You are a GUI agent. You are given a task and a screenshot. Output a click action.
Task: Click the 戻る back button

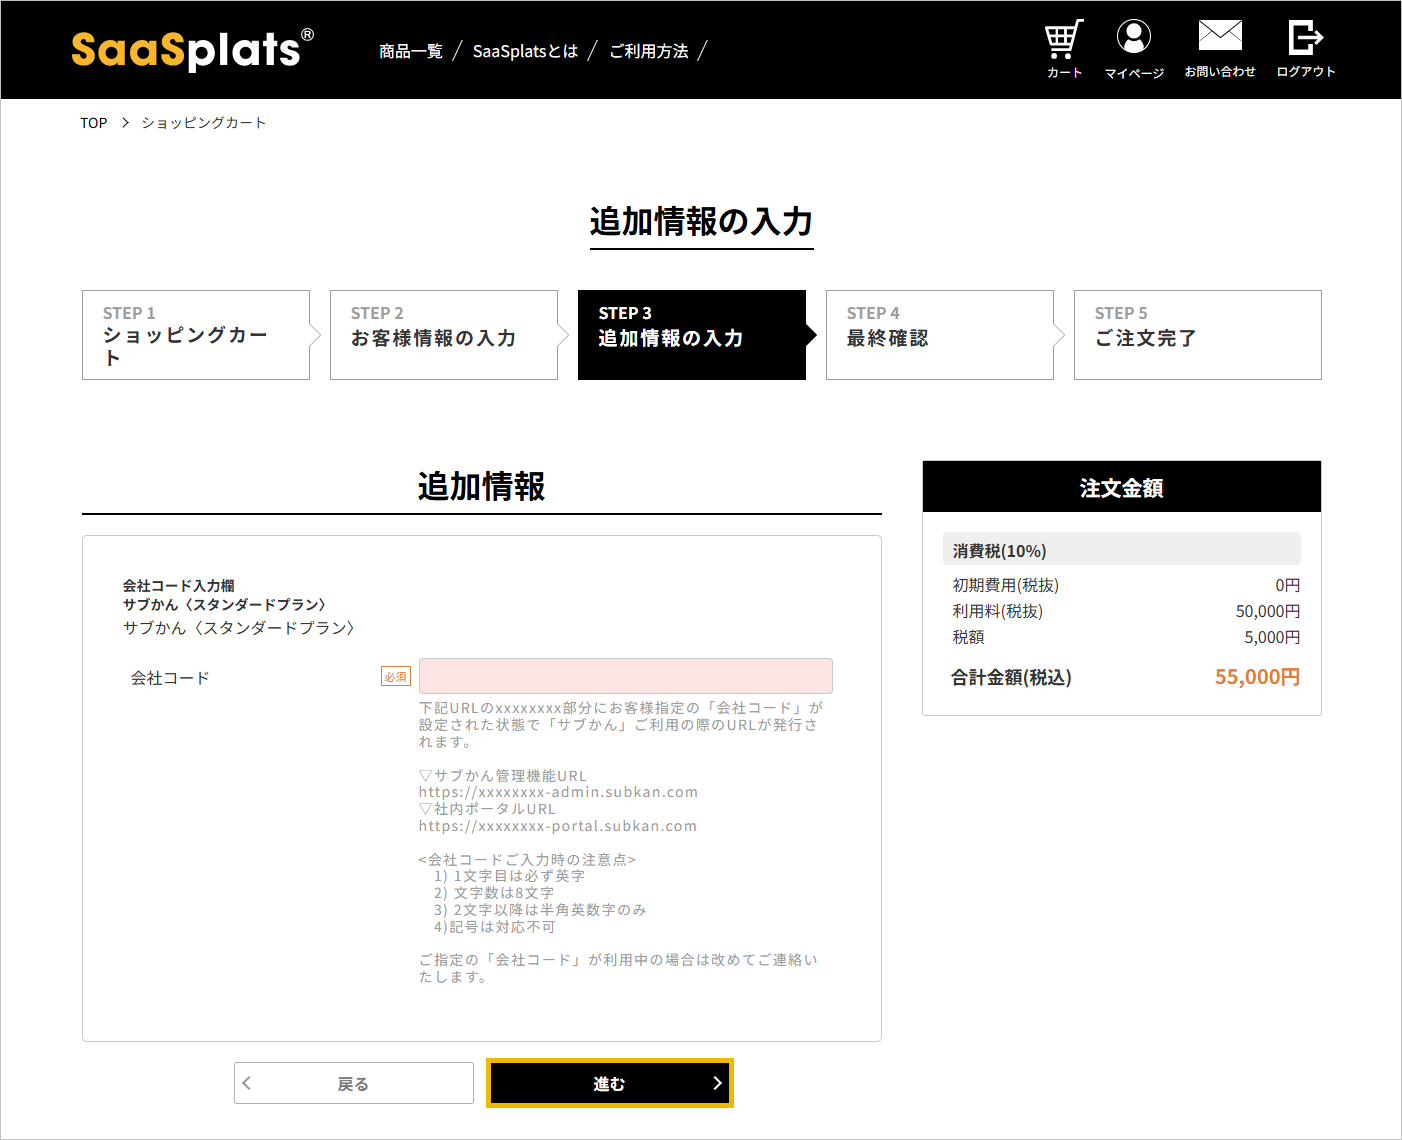354,1083
